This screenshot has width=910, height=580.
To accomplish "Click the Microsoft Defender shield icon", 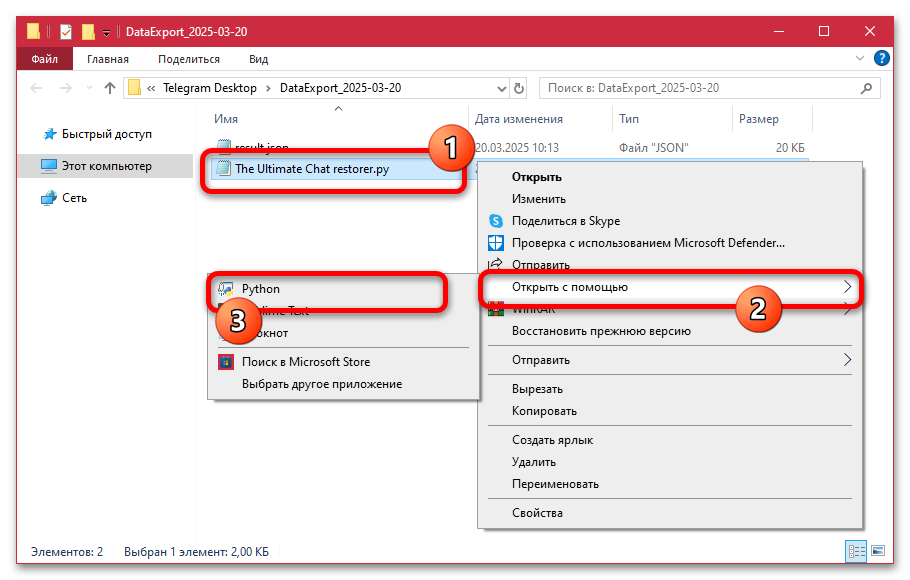I will 495,243.
